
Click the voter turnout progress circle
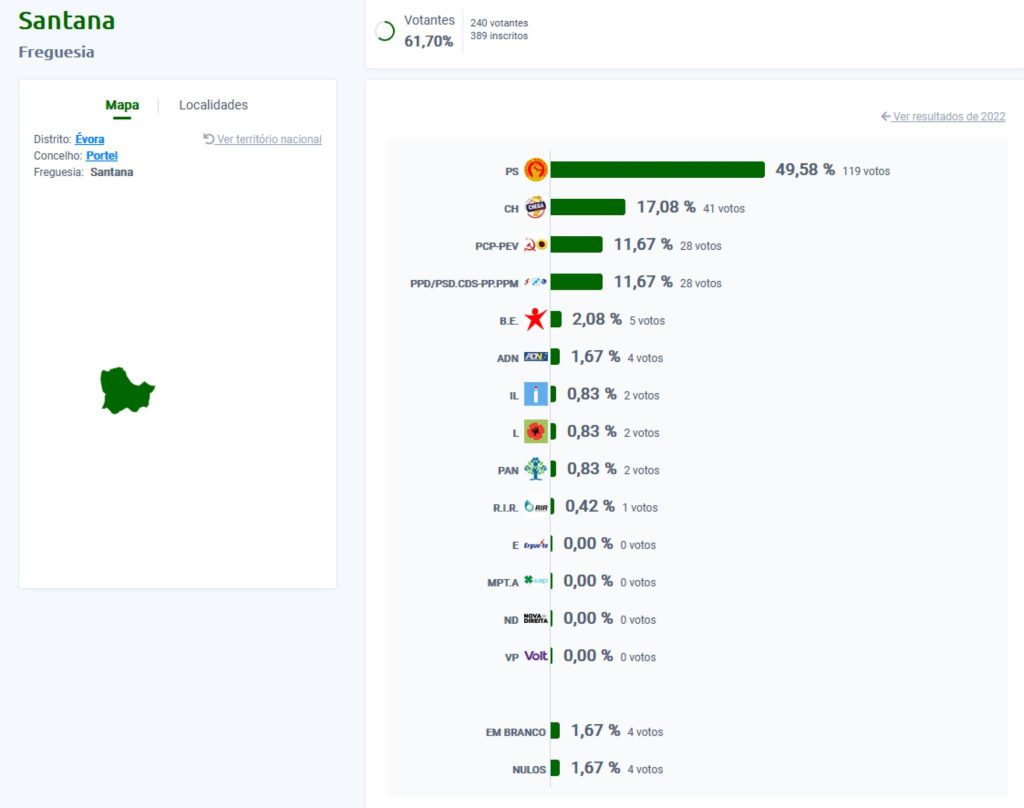point(385,31)
